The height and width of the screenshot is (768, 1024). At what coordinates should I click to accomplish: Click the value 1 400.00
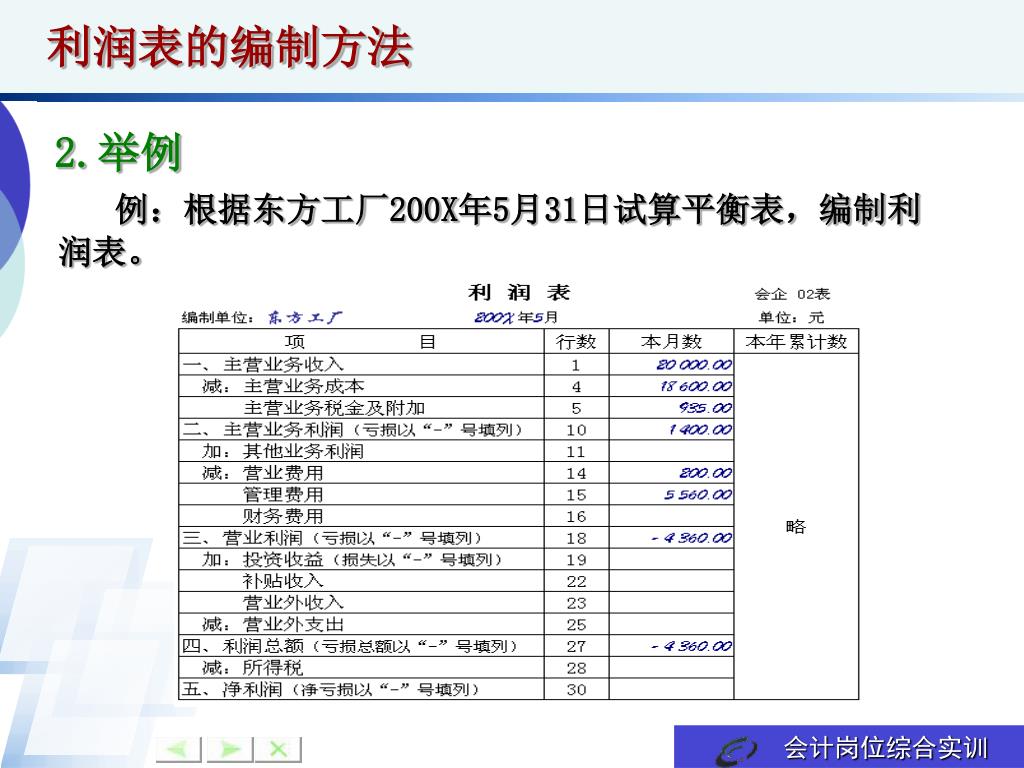click(699, 429)
